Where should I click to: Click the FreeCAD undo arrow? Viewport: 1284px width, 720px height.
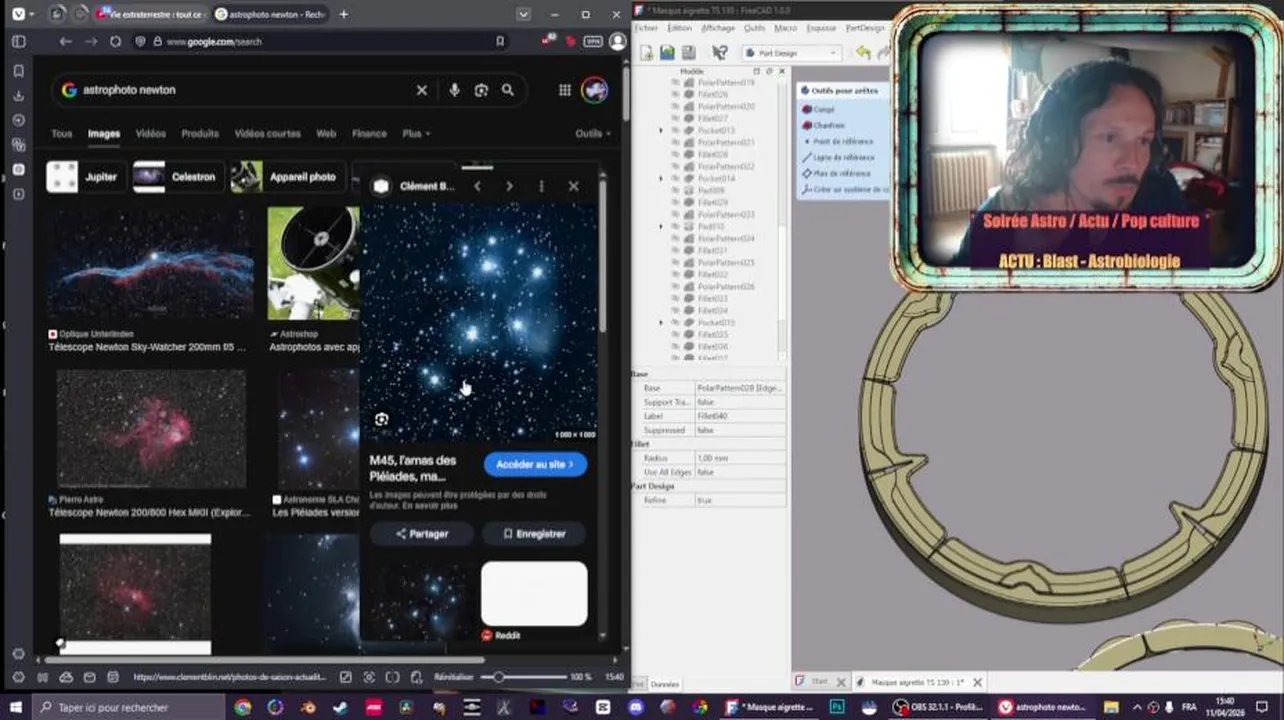pyautogui.click(x=863, y=53)
